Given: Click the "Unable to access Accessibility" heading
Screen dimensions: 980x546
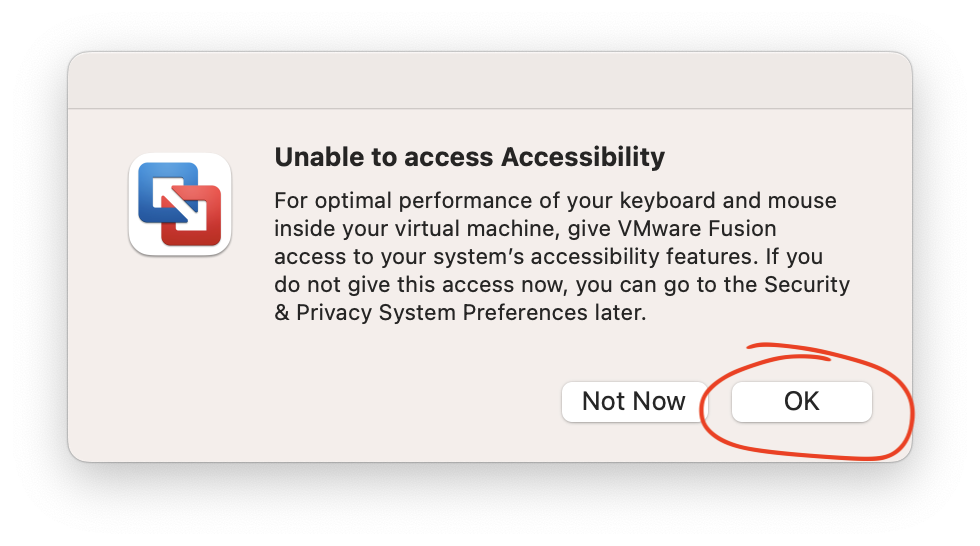Looking at the screenshot, I should pyautogui.click(x=469, y=157).
